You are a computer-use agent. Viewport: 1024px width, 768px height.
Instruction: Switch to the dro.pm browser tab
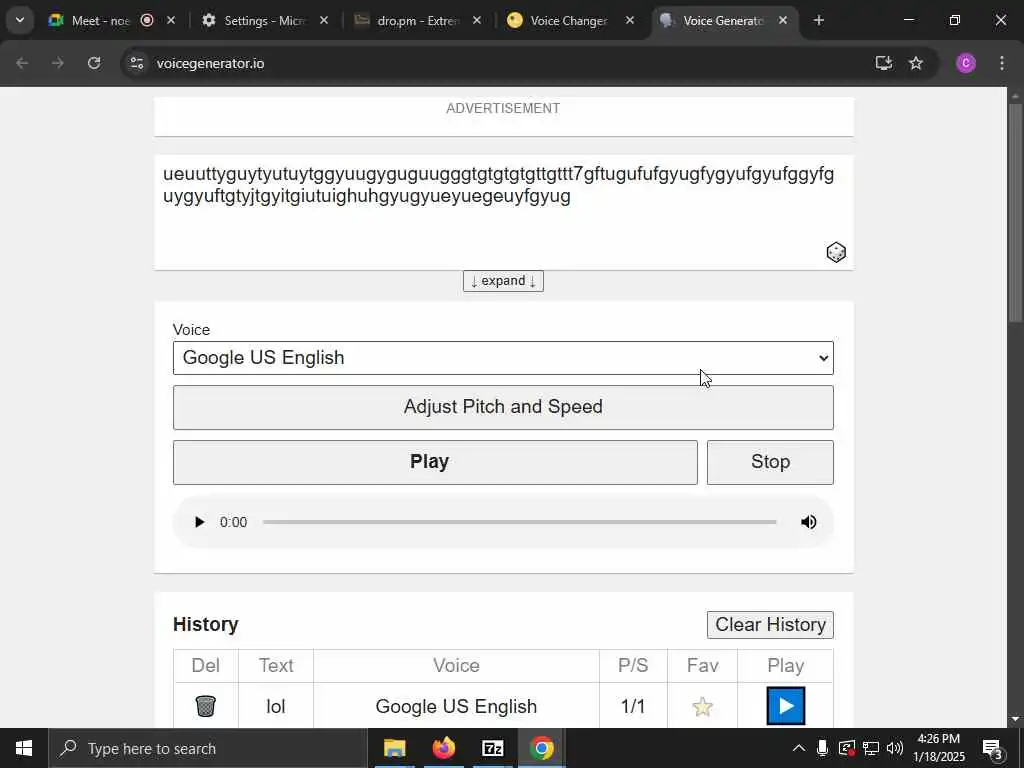[419, 21]
